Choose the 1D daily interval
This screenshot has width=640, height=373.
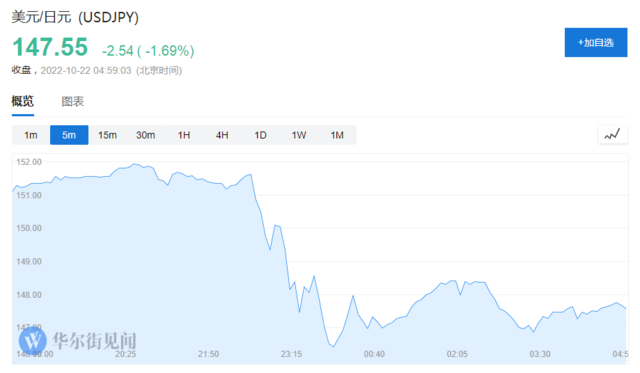click(x=260, y=135)
